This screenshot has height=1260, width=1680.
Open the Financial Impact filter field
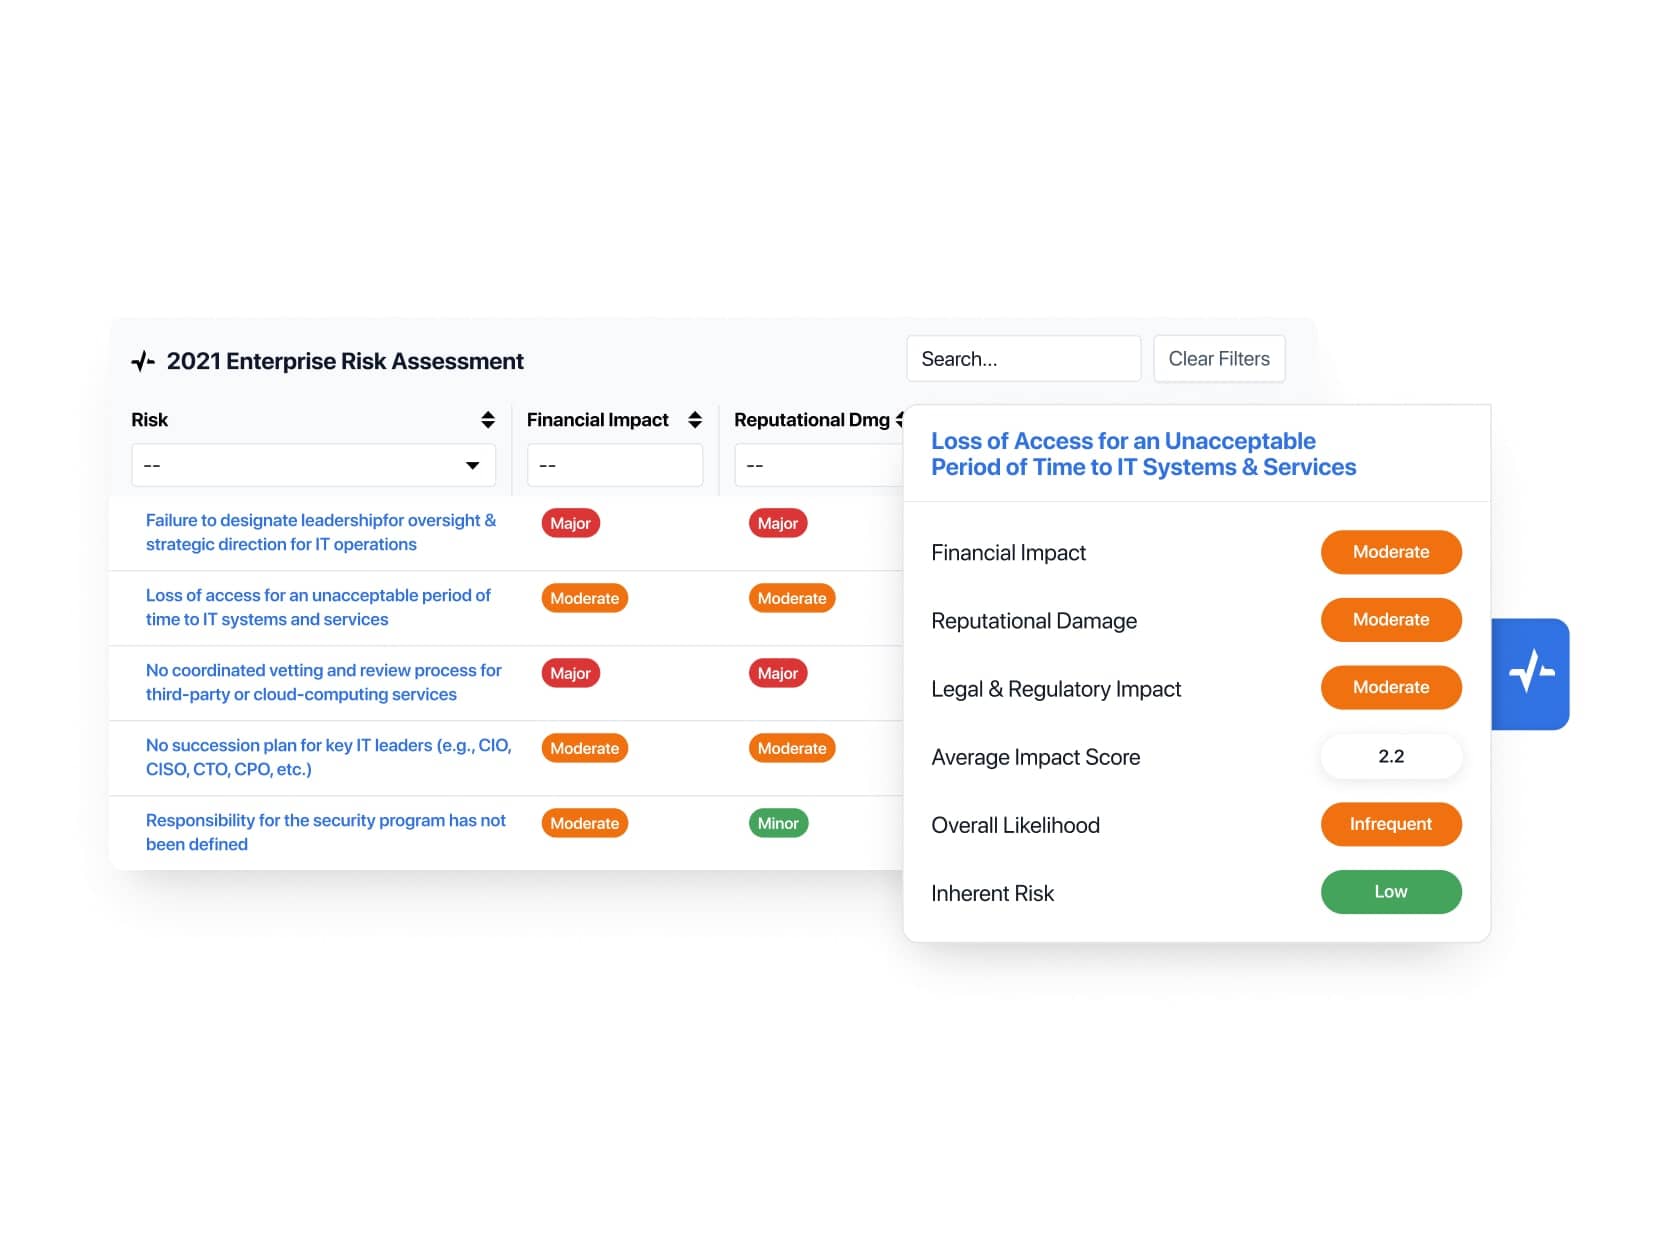coord(614,465)
